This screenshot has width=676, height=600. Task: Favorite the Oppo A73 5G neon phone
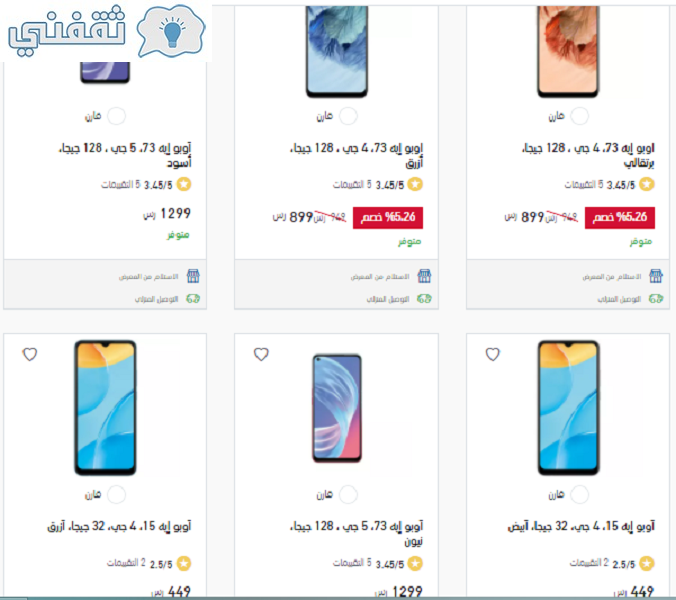coord(261,354)
